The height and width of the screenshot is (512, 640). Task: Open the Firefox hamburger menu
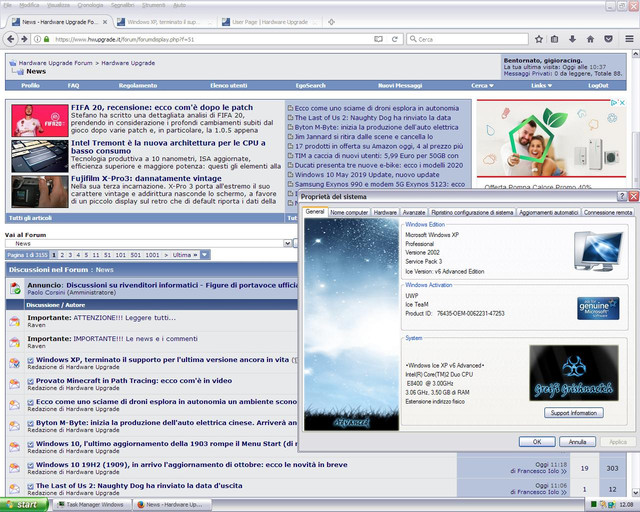(x=629, y=39)
